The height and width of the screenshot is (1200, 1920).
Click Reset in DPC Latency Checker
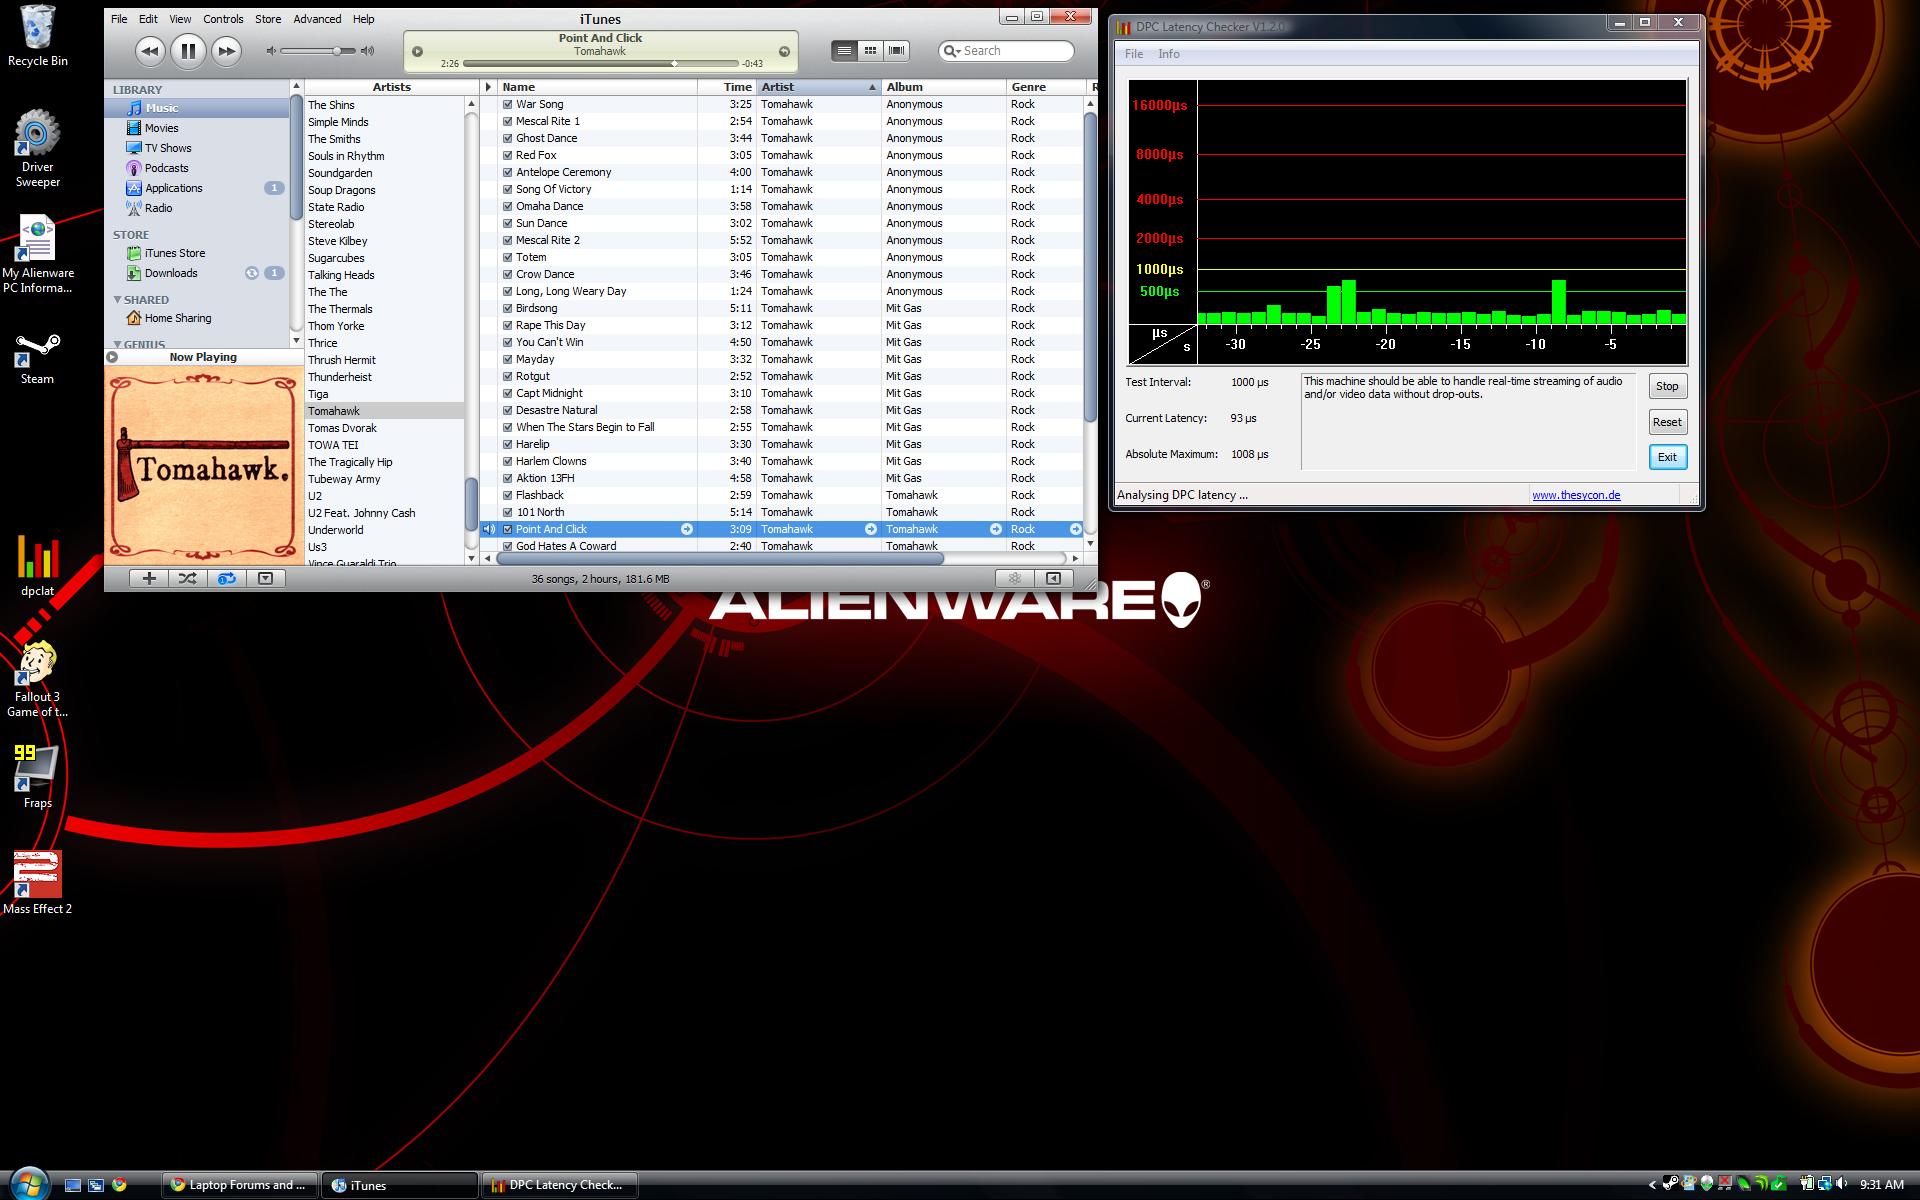point(1667,422)
